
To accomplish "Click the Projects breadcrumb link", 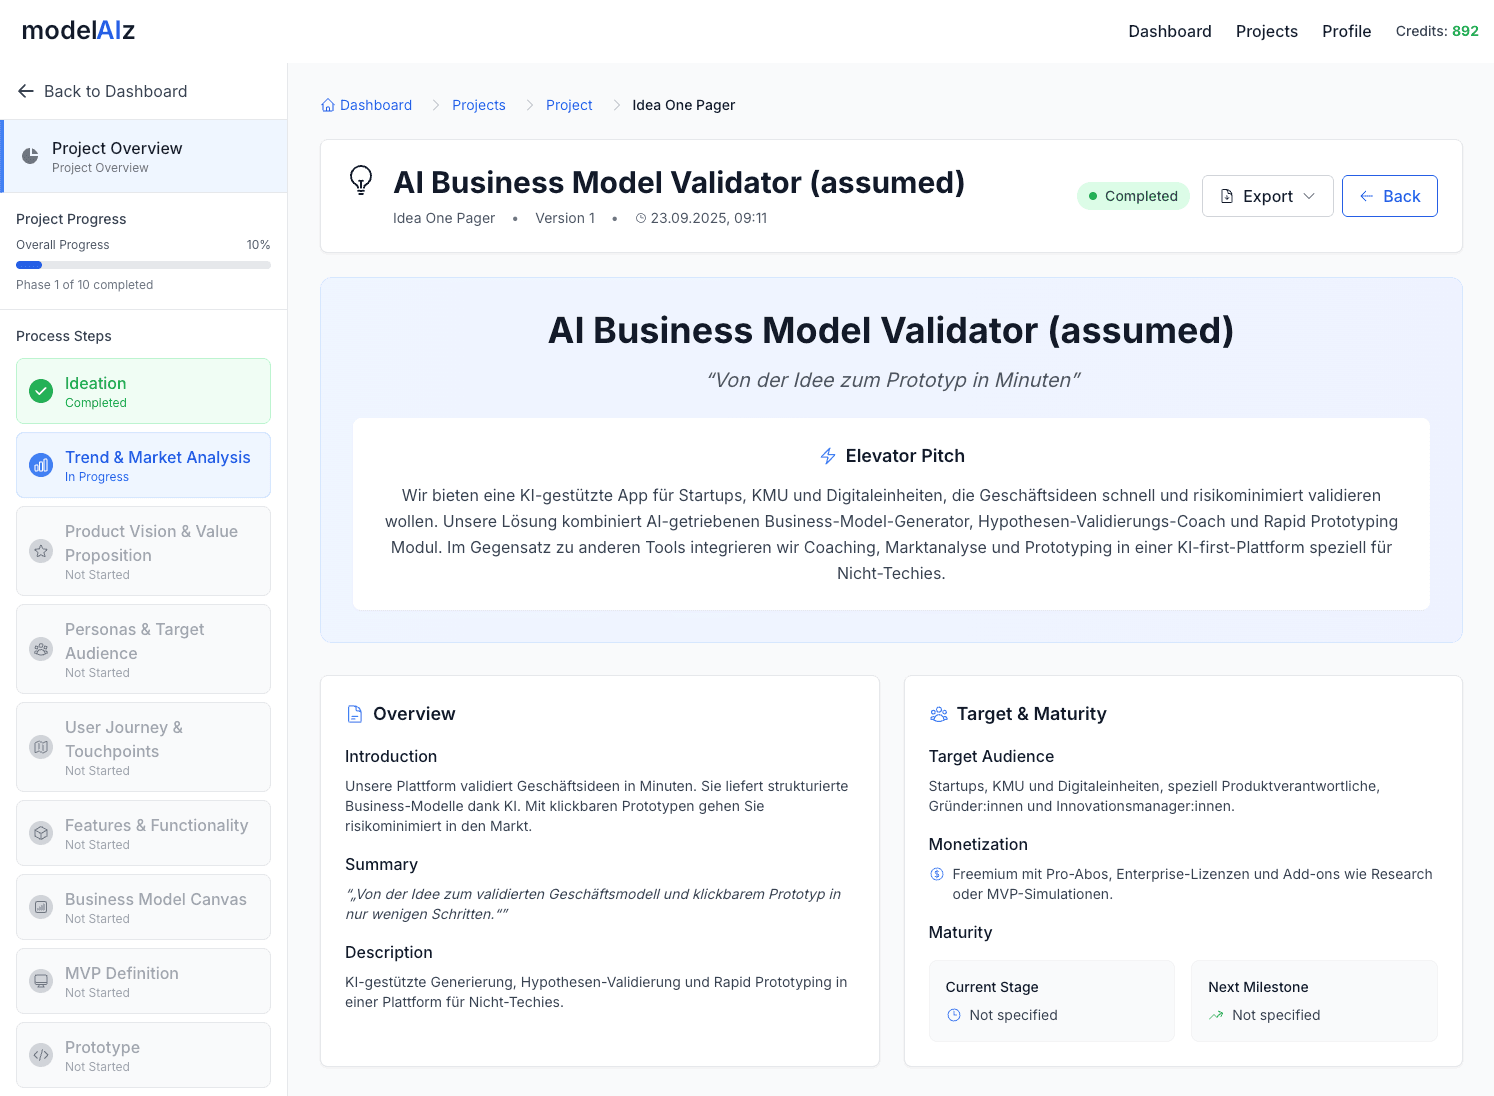I will pos(478,105).
